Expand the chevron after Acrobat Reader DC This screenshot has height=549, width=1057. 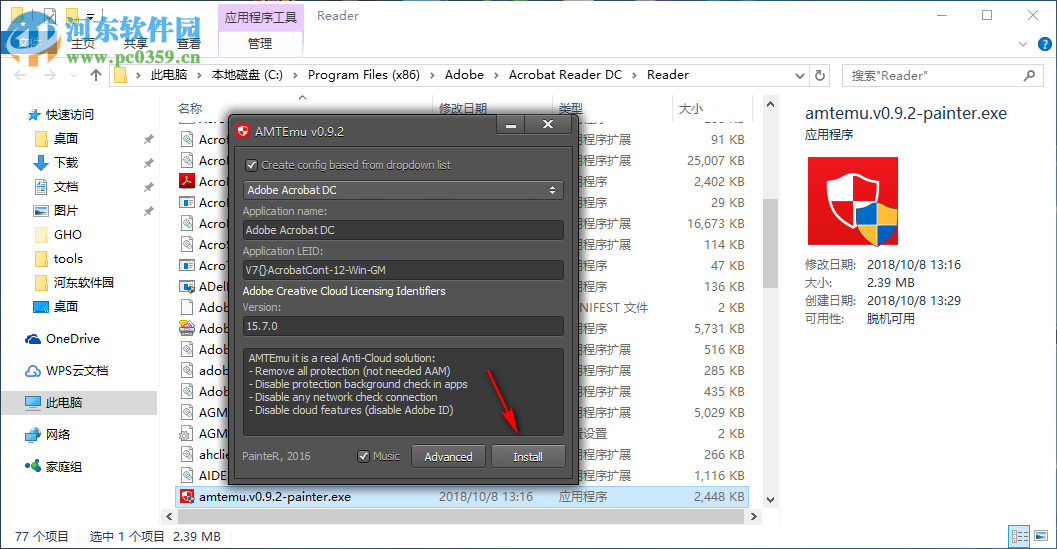point(634,76)
